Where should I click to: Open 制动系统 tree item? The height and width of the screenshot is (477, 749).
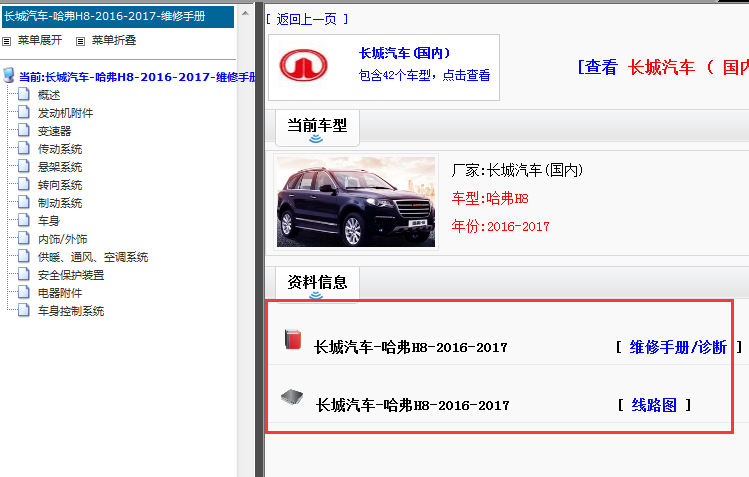(60, 203)
